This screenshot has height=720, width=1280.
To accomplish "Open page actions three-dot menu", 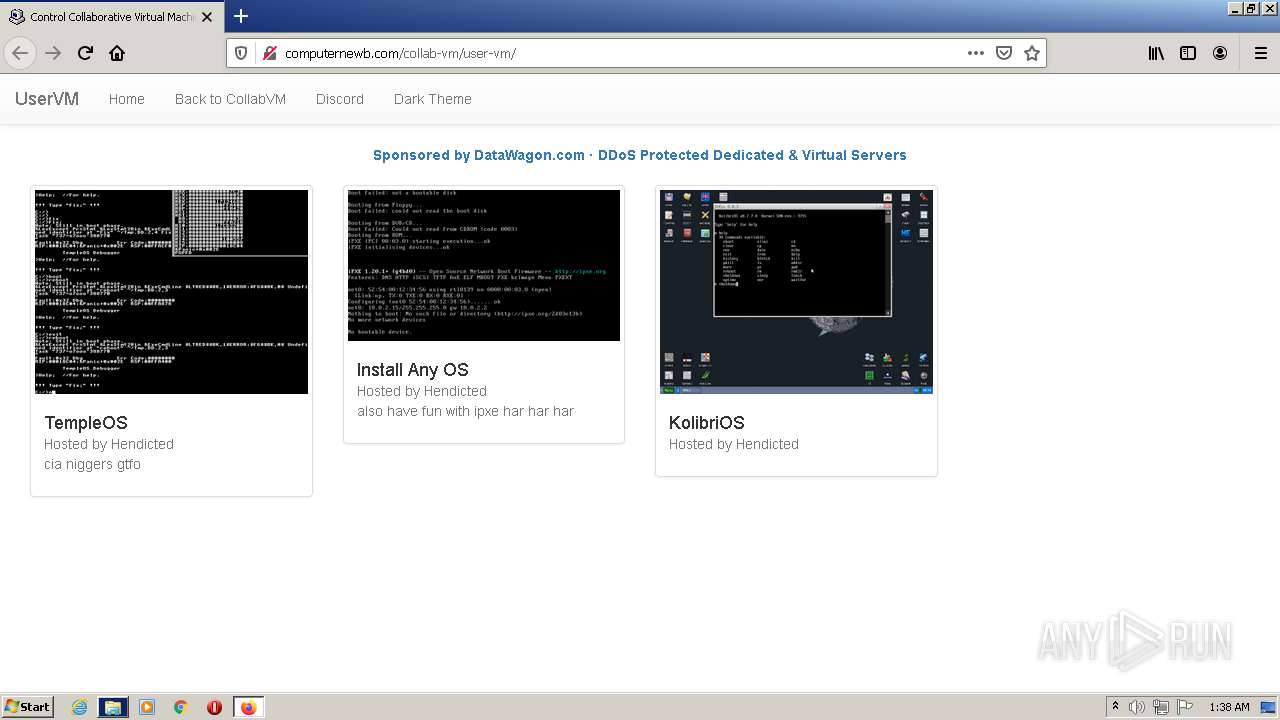I will click(x=976, y=53).
